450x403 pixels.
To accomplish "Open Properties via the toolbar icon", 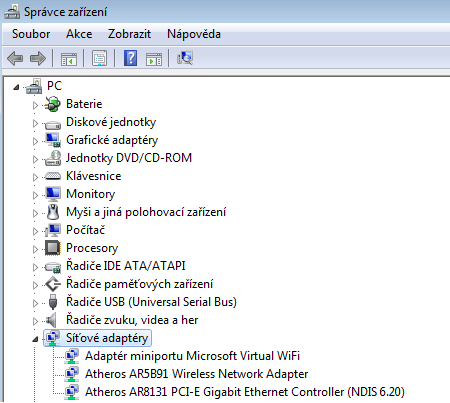I will [x=99, y=58].
